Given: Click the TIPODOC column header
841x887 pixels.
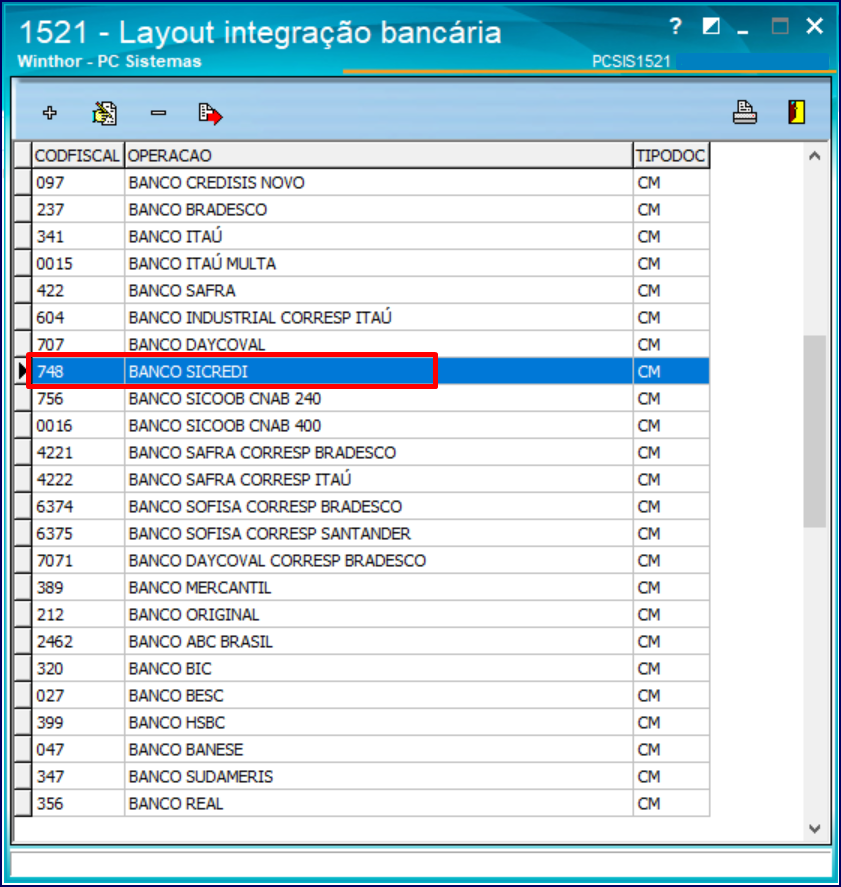Looking at the screenshot, I should [671, 155].
